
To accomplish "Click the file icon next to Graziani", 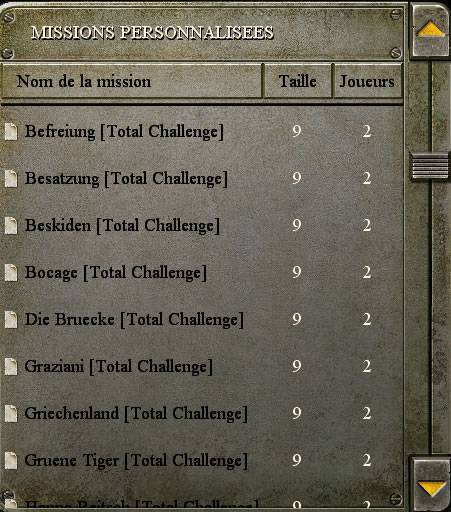I will (x=11, y=366).
